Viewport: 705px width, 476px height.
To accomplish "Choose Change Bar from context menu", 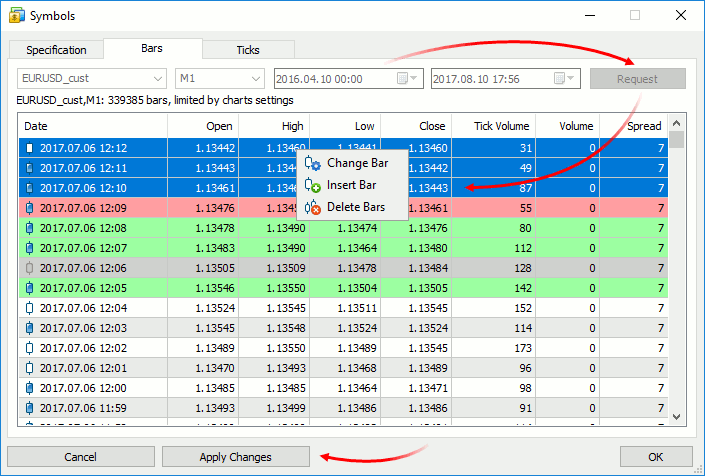I will click(x=352, y=163).
